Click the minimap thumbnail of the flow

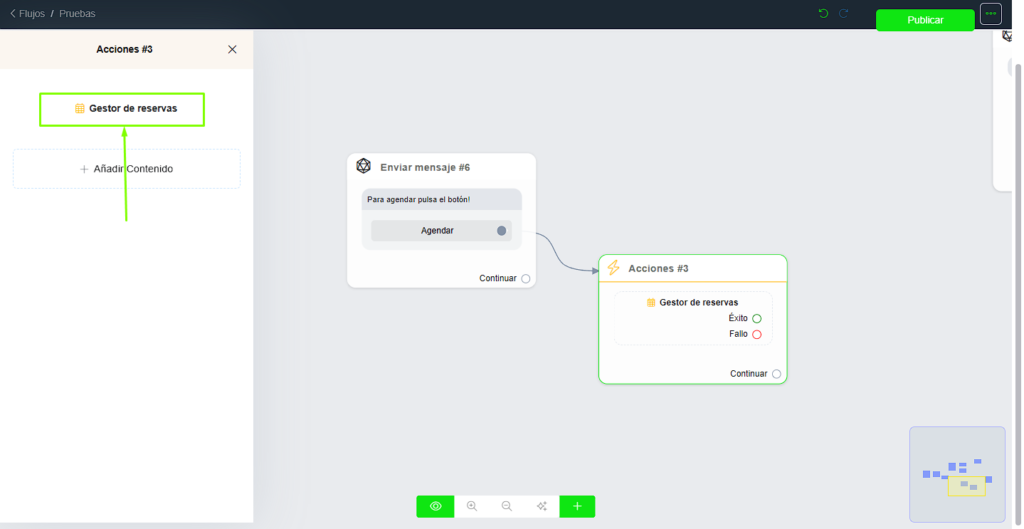tap(957, 474)
